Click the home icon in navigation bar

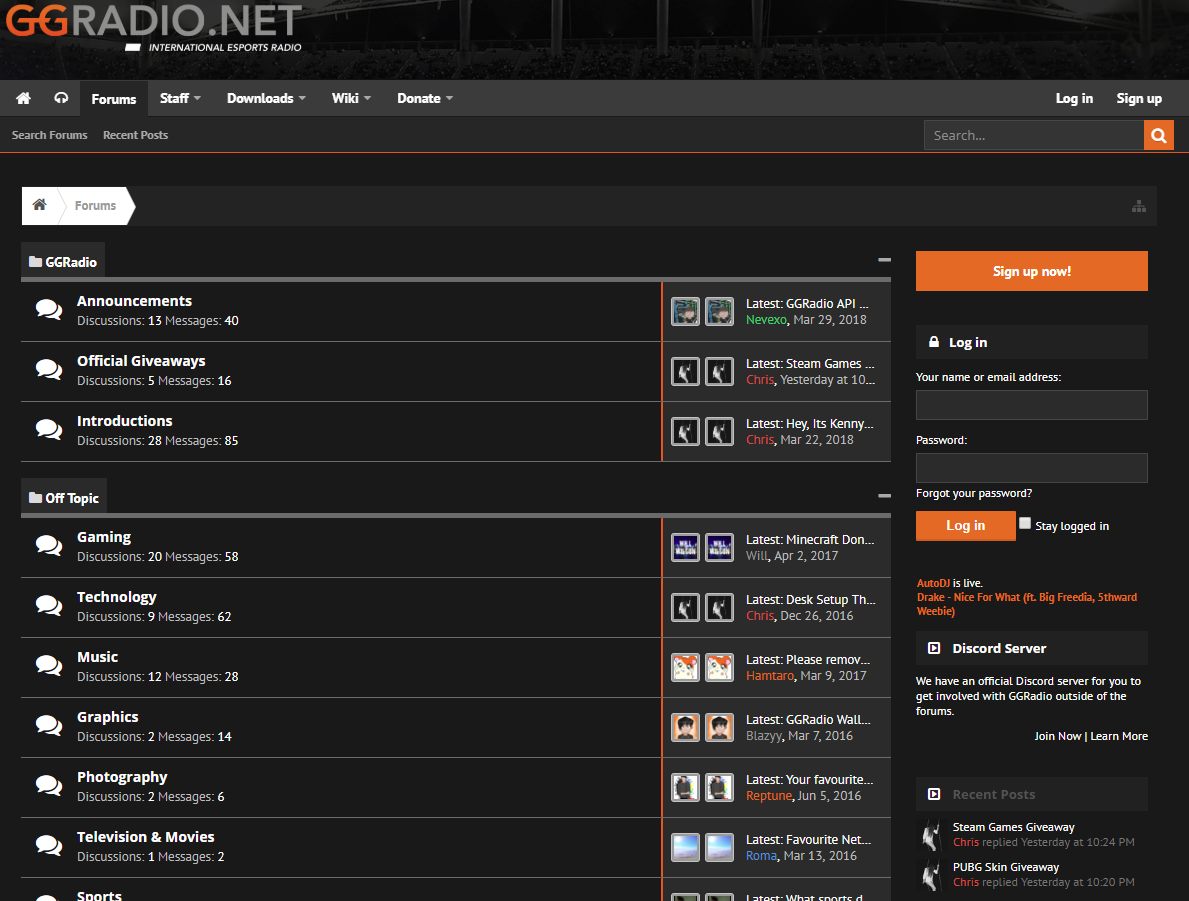click(24, 98)
